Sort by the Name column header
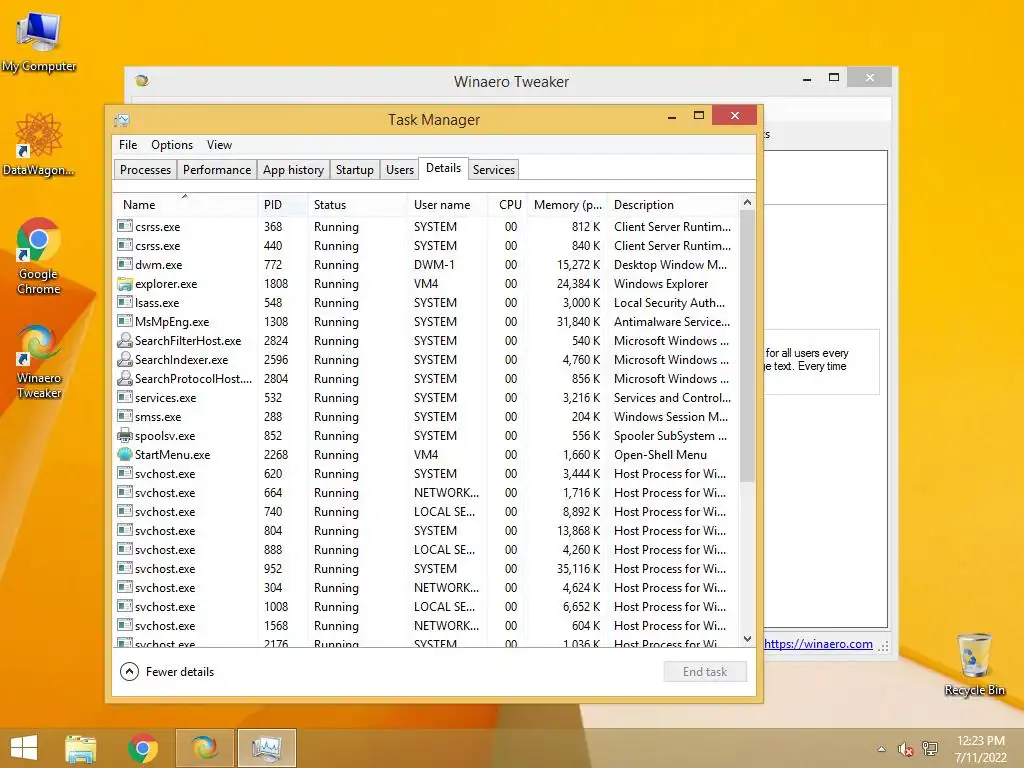 tap(185, 204)
